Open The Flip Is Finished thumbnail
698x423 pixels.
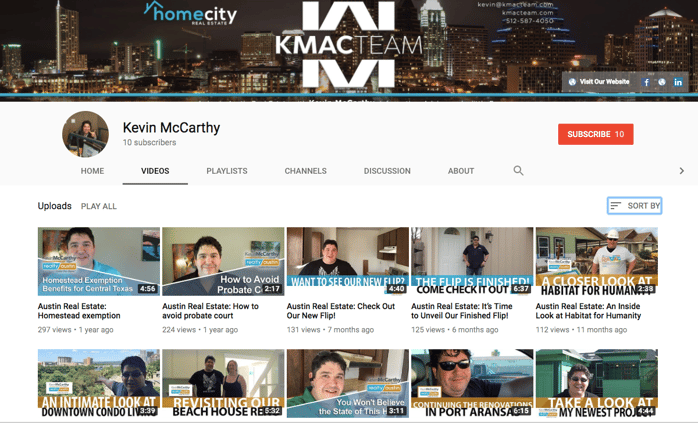472,261
